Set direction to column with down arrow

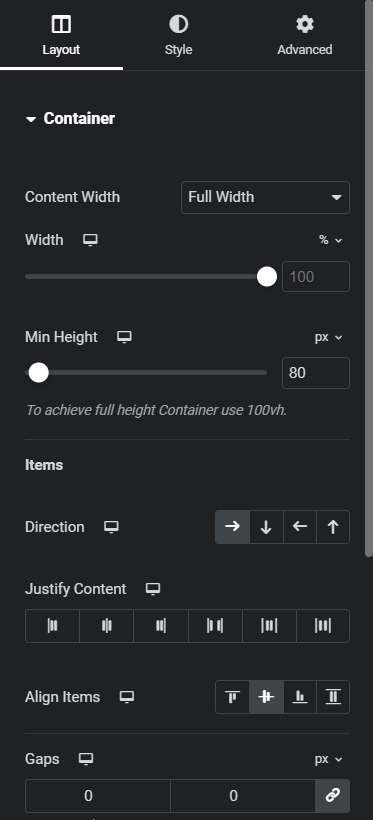coord(266,527)
